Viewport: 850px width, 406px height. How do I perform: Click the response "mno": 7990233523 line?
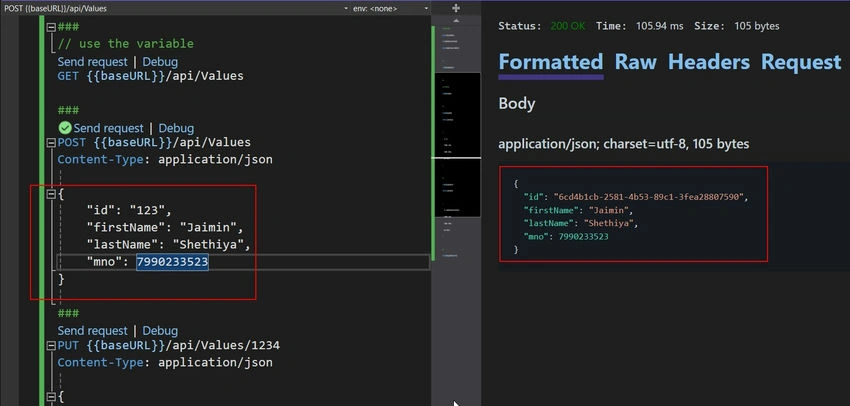566,236
